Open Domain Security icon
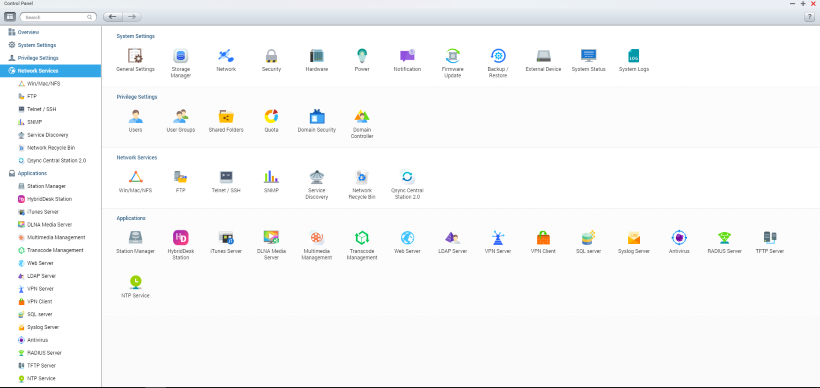820x388 pixels. point(316,116)
